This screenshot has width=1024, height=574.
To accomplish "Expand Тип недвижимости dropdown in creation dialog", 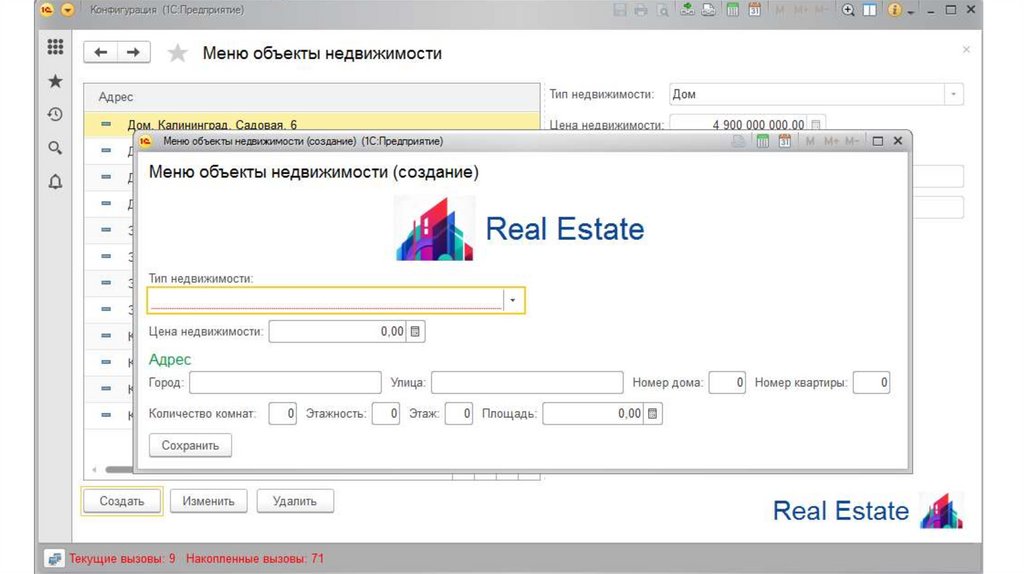I will click(x=513, y=300).
